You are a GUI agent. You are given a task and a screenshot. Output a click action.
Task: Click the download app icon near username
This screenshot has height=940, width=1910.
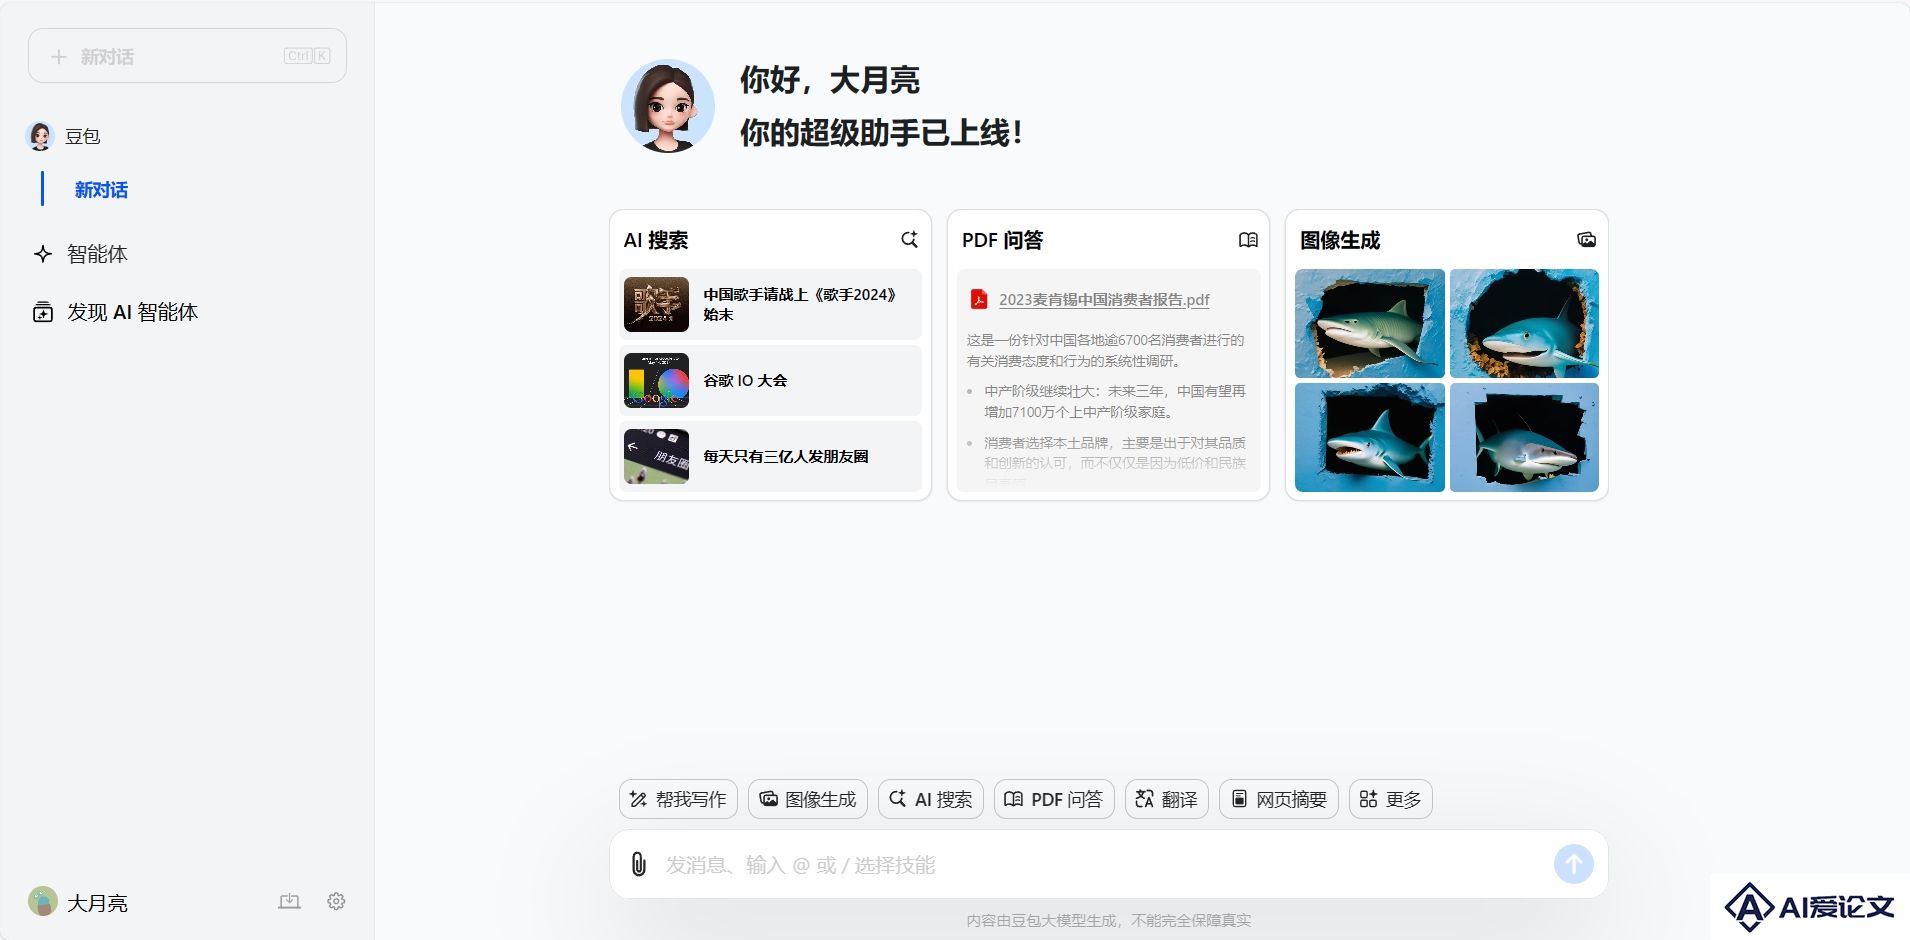click(x=289, y=901)
